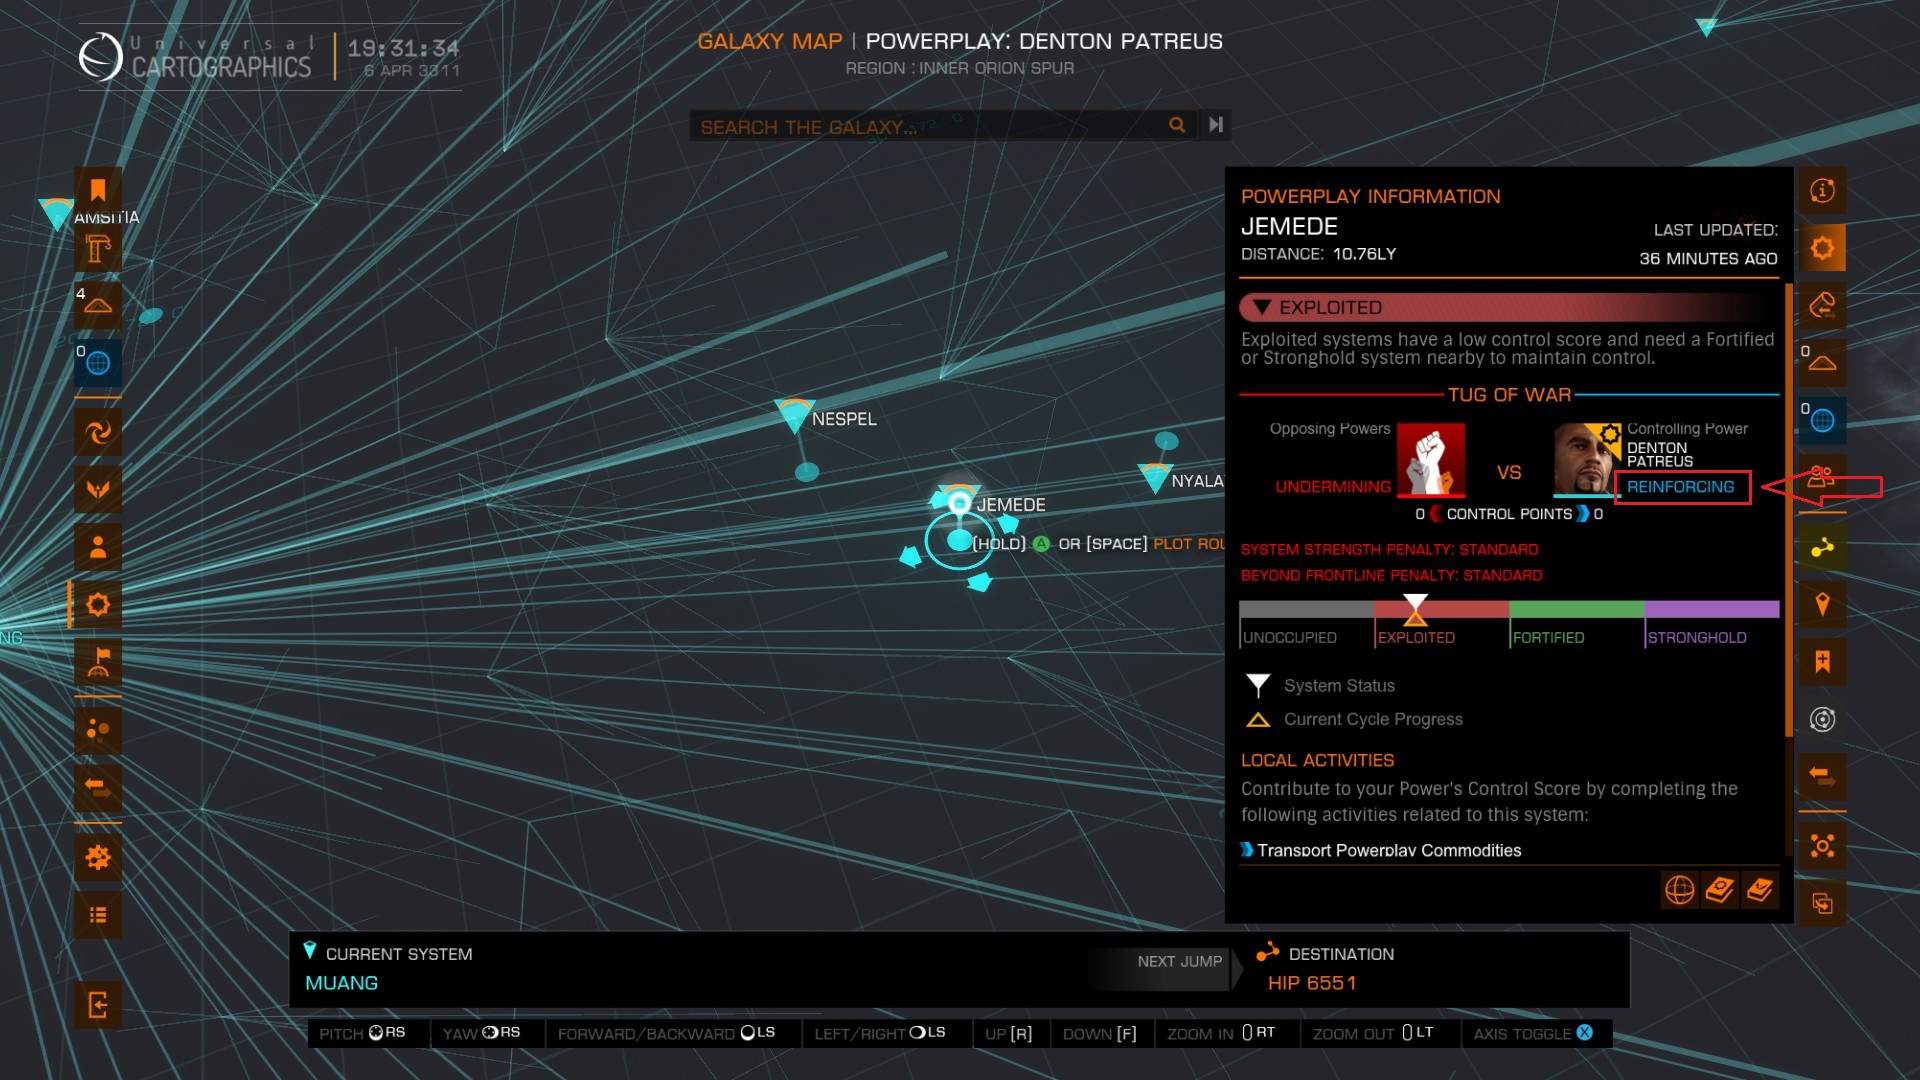The image size is (1920, 1080).
Task: Open the swirl icon tab in left sidebar
Action: click(98, 432)
